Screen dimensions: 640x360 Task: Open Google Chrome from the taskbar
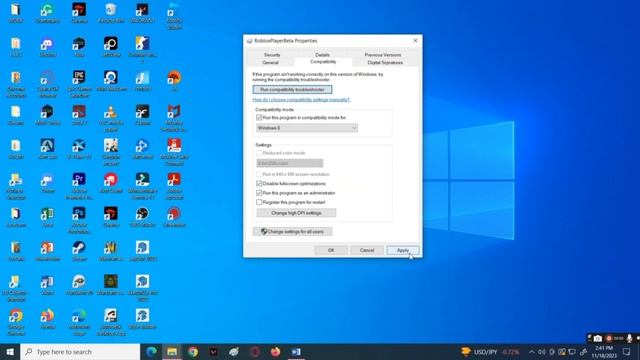coord(193,352)
